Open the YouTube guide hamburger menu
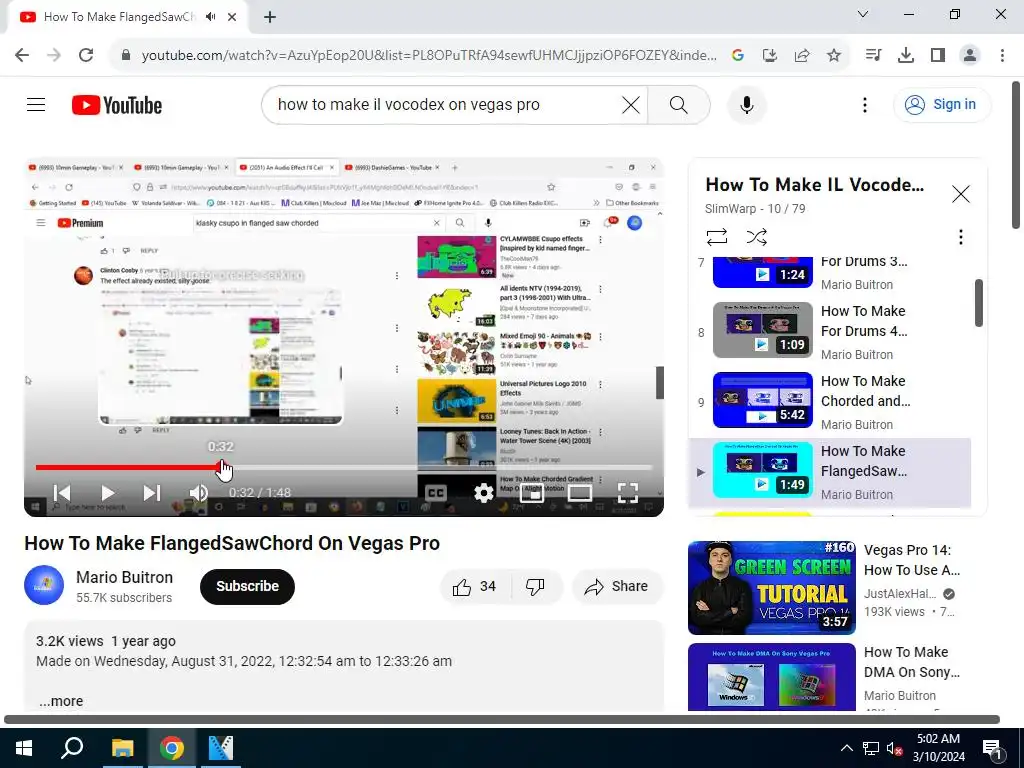This screenshot has height=768, width=1024. (36, 104)
